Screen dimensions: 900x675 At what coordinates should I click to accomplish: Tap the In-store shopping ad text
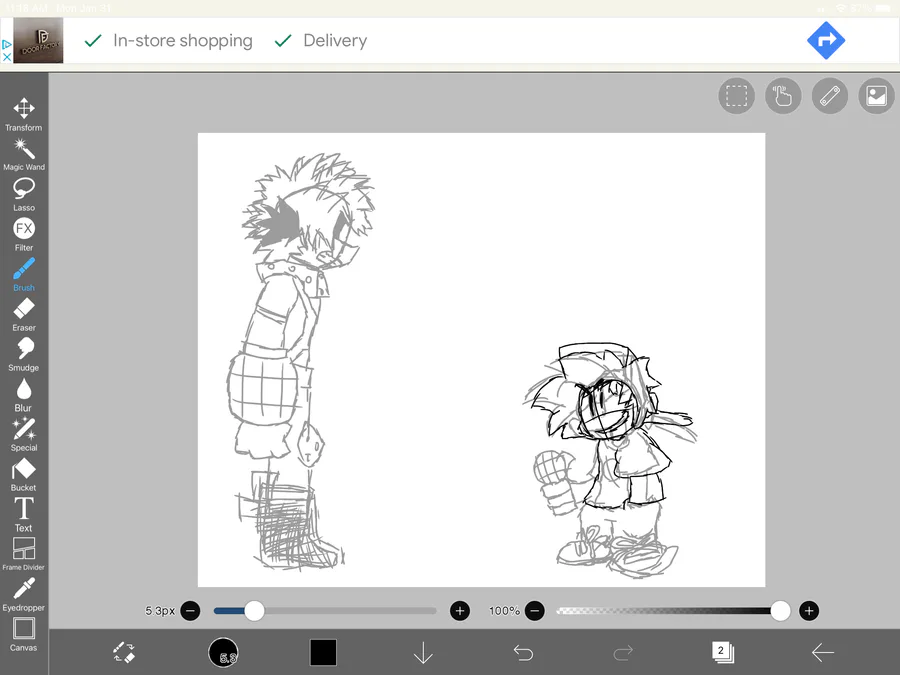[x=183, y=41]
